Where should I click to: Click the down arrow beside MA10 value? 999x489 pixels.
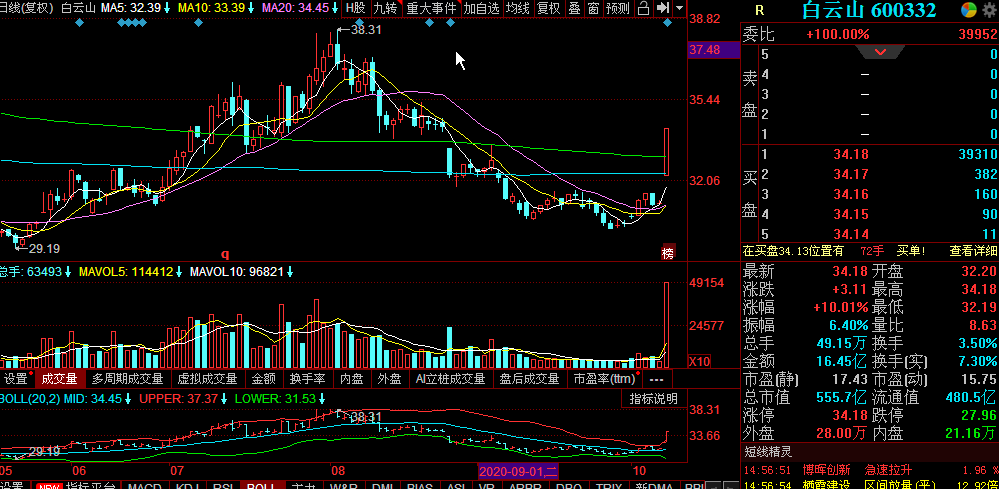pyautogui.click(x=251, y=8)
